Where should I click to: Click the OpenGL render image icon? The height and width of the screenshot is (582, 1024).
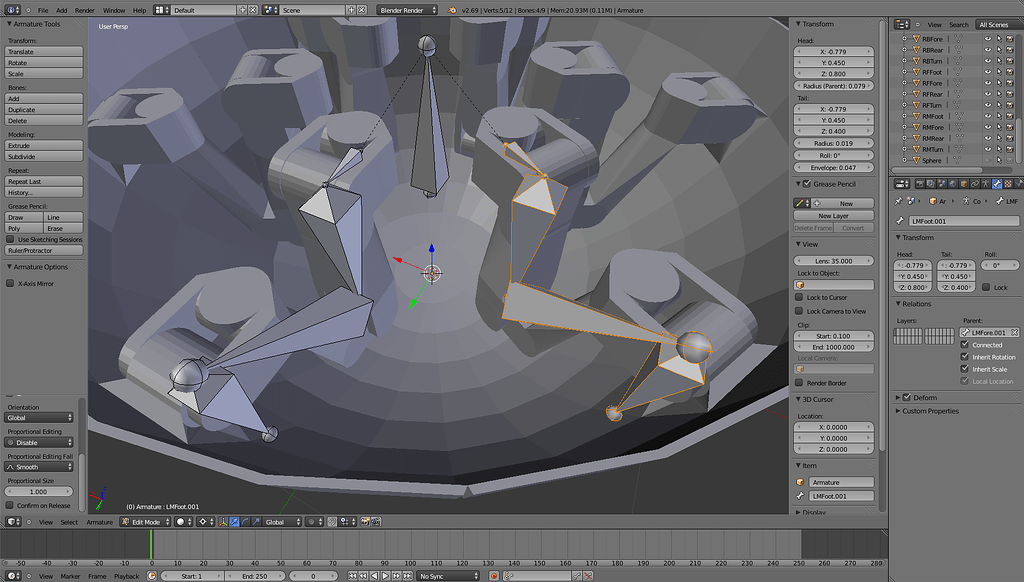click(366, 522)
